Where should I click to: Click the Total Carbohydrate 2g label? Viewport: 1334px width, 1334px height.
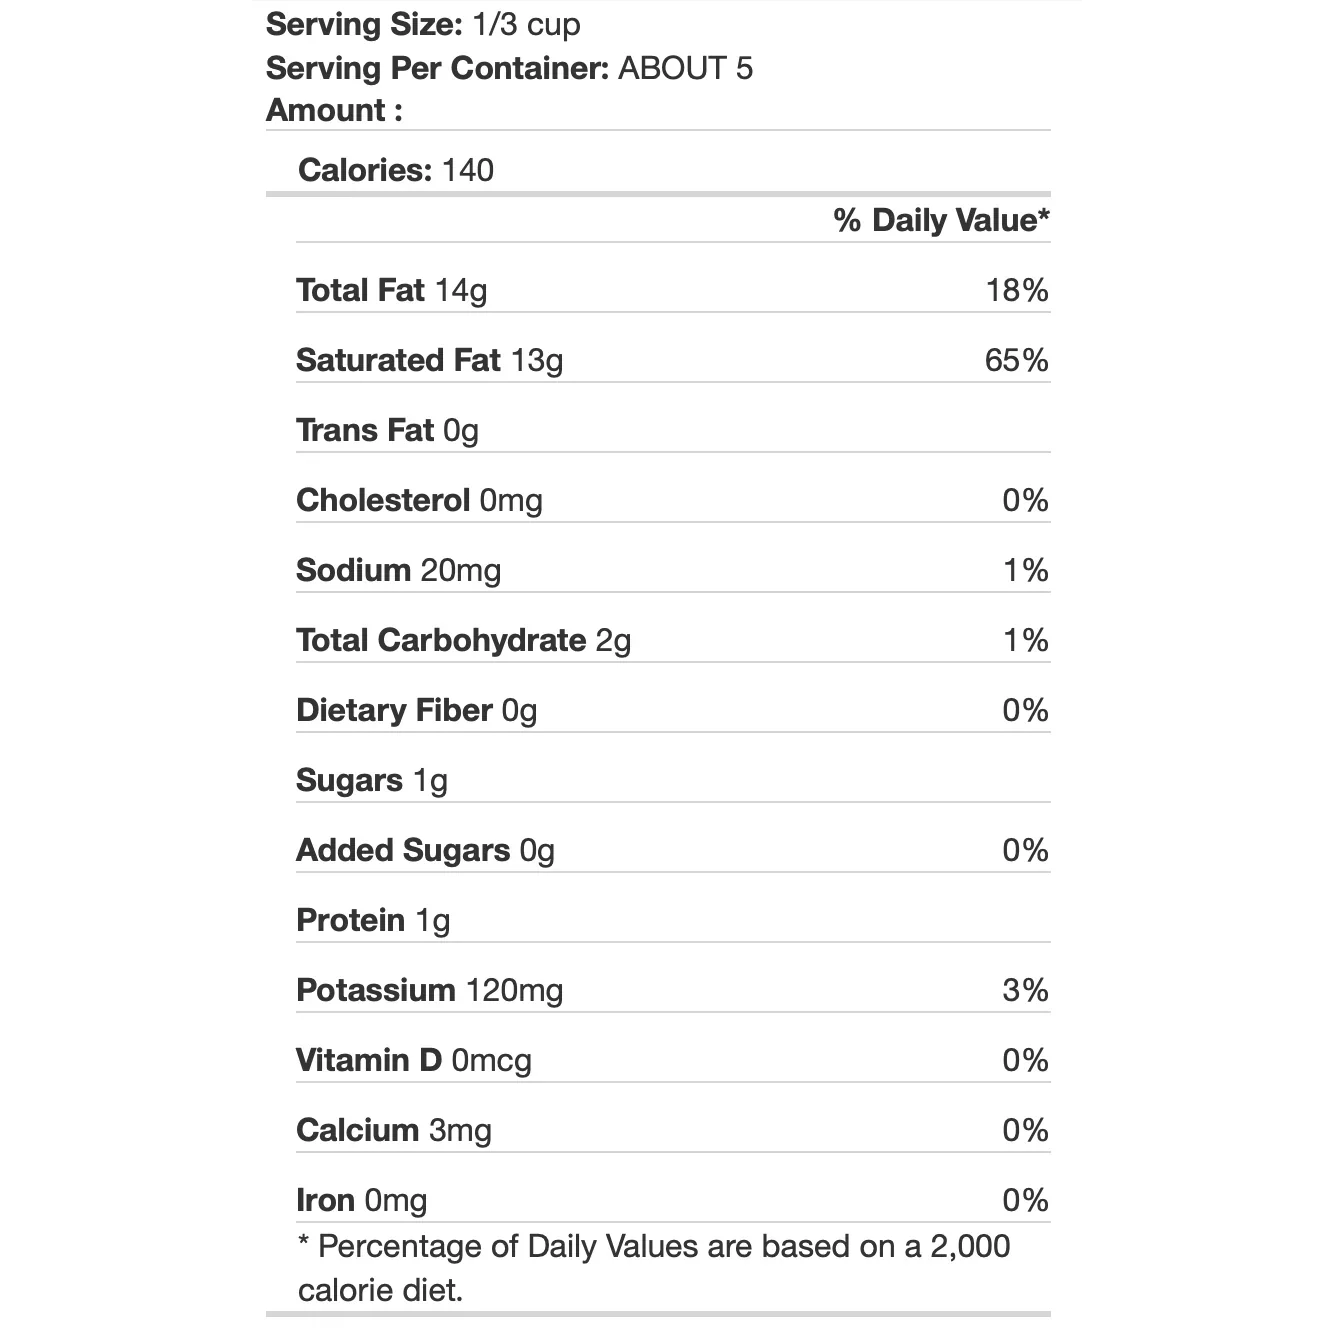click(463, 640)
